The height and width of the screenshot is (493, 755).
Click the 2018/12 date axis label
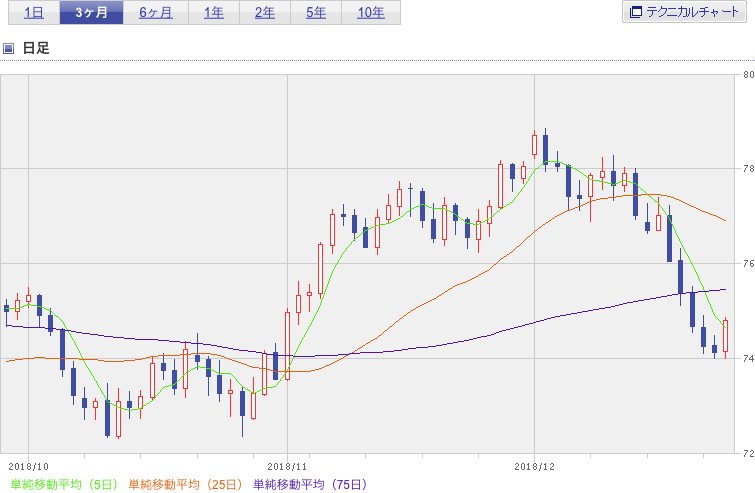point(534,467)
